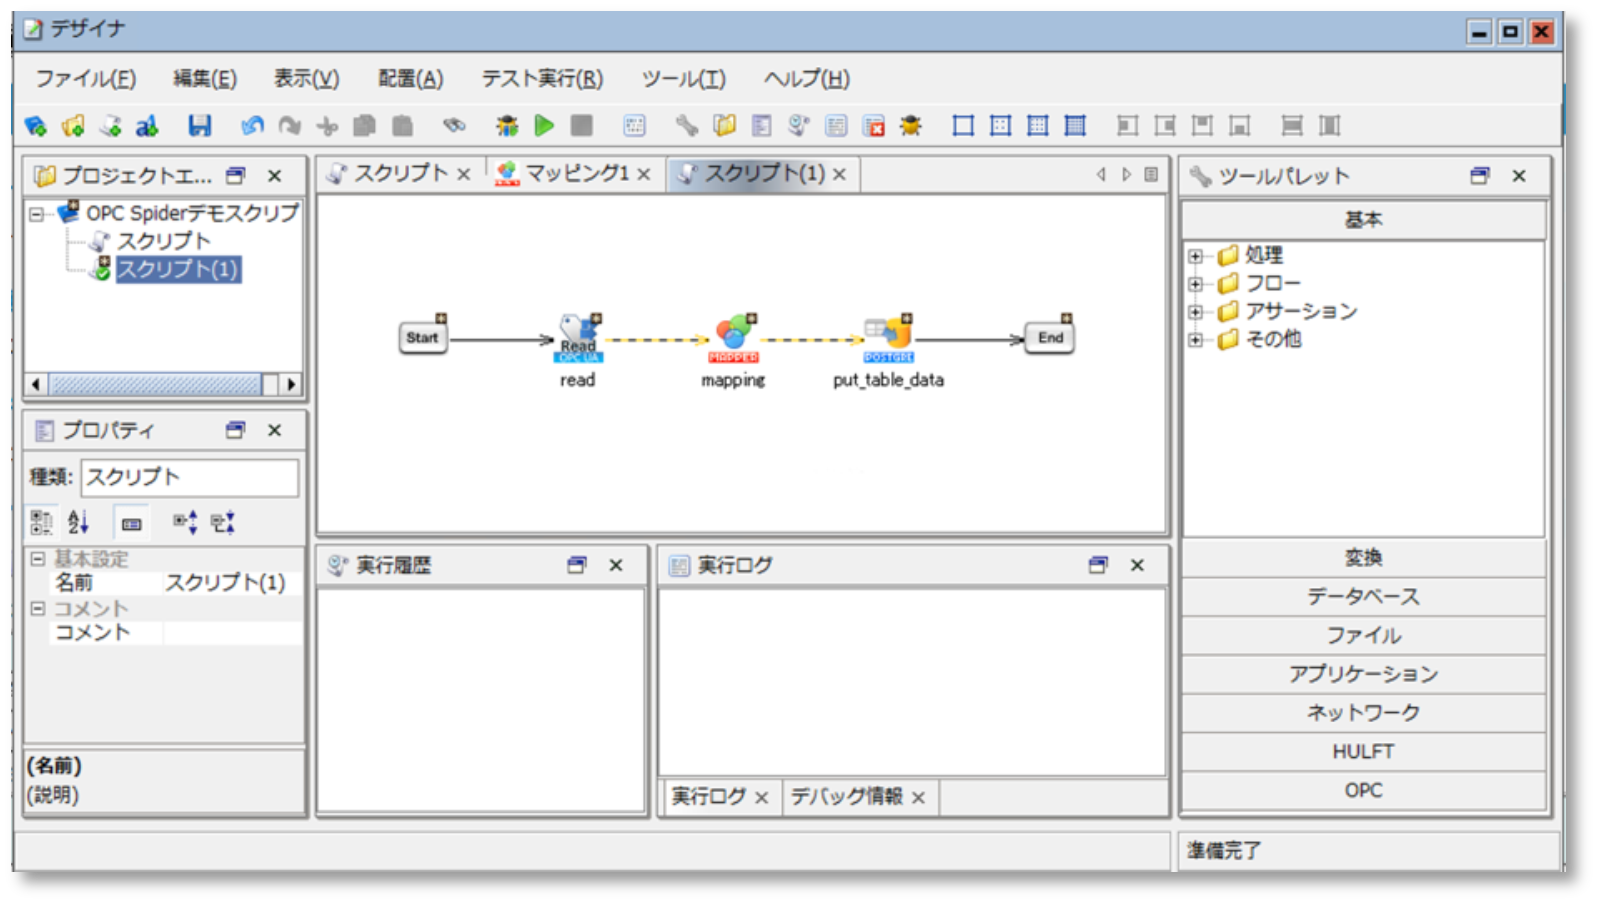
Task: Select the put_table_data PostgreSQL component icon
Action: [x=889, y=337]
